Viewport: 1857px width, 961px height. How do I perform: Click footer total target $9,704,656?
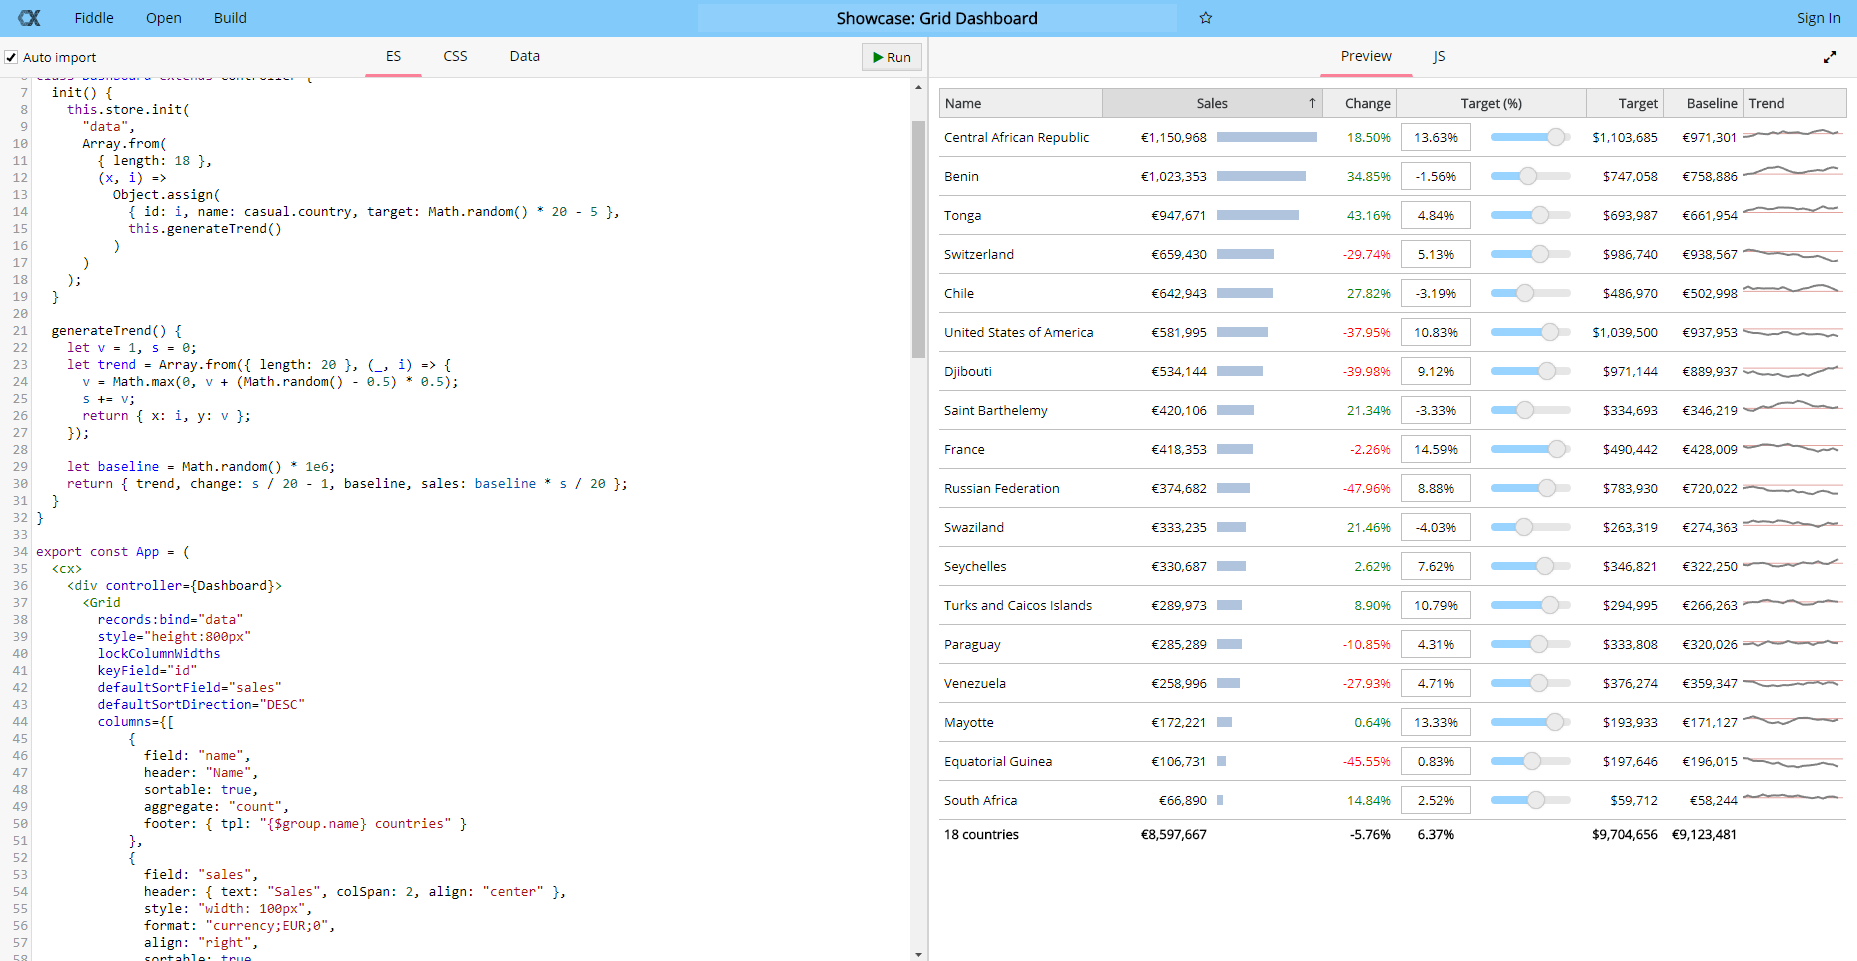click(x=1625, y=834)
